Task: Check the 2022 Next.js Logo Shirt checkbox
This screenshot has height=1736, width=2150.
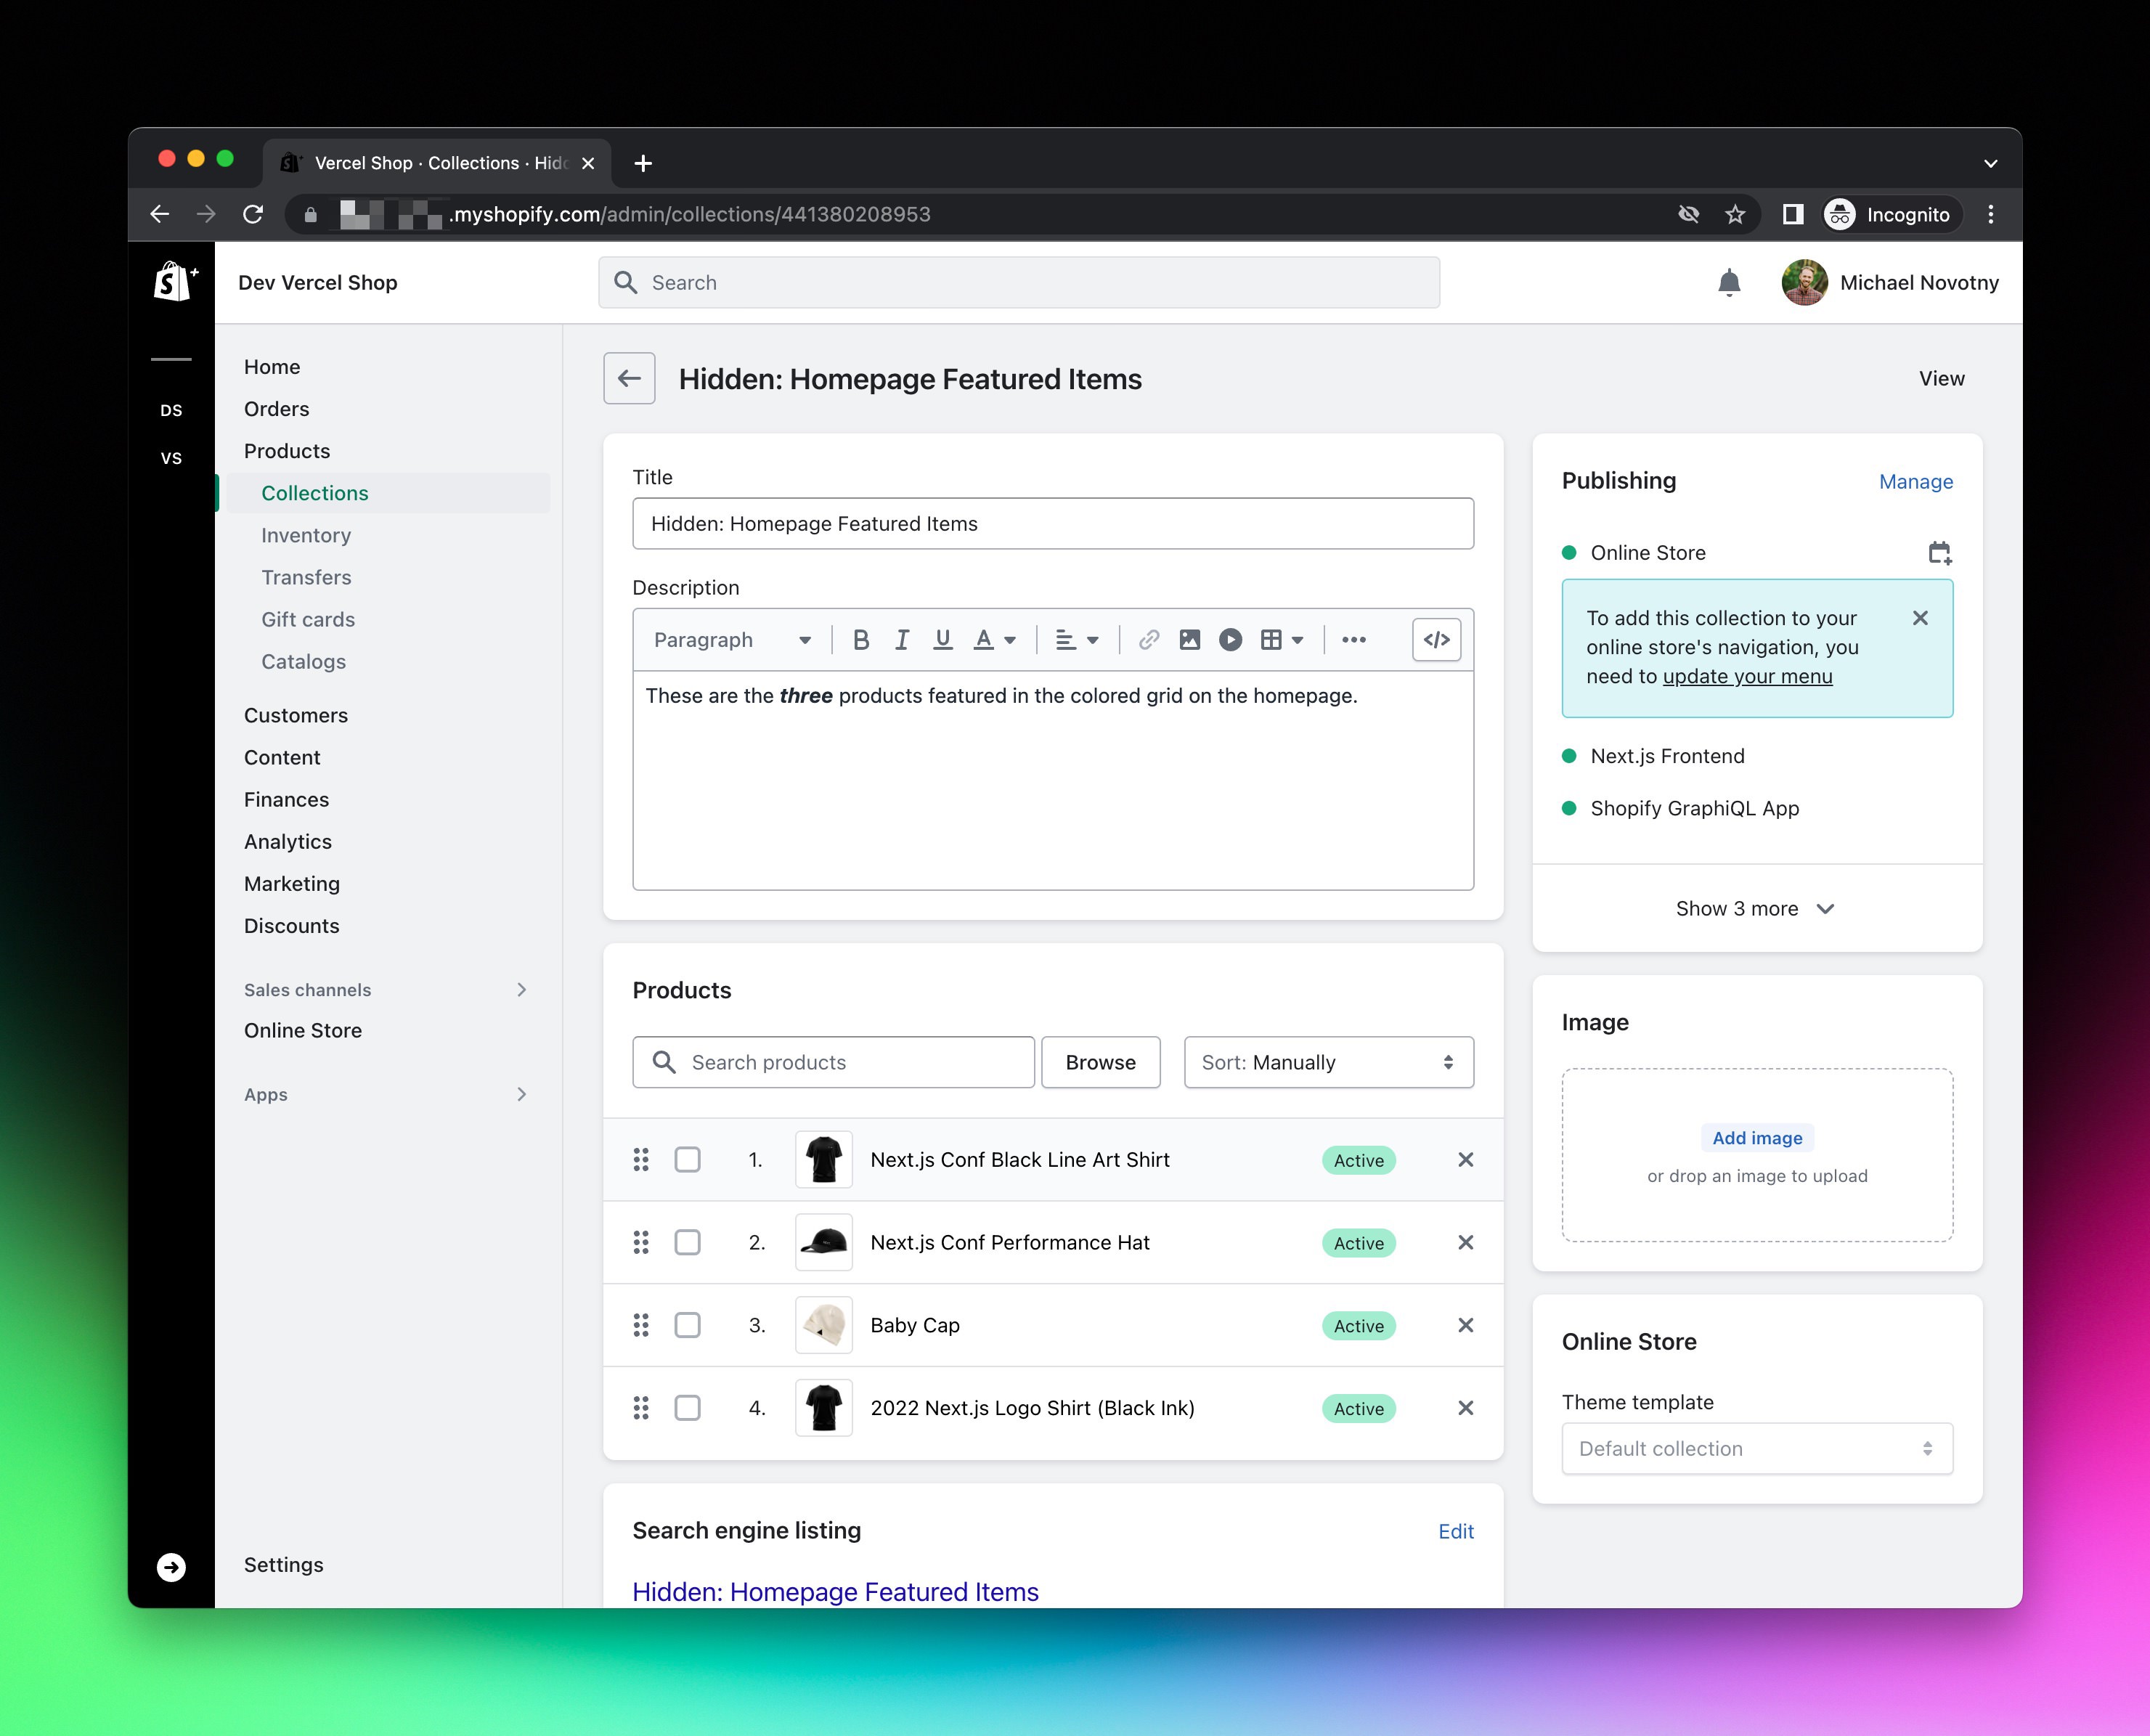Action: (688, 1408)
